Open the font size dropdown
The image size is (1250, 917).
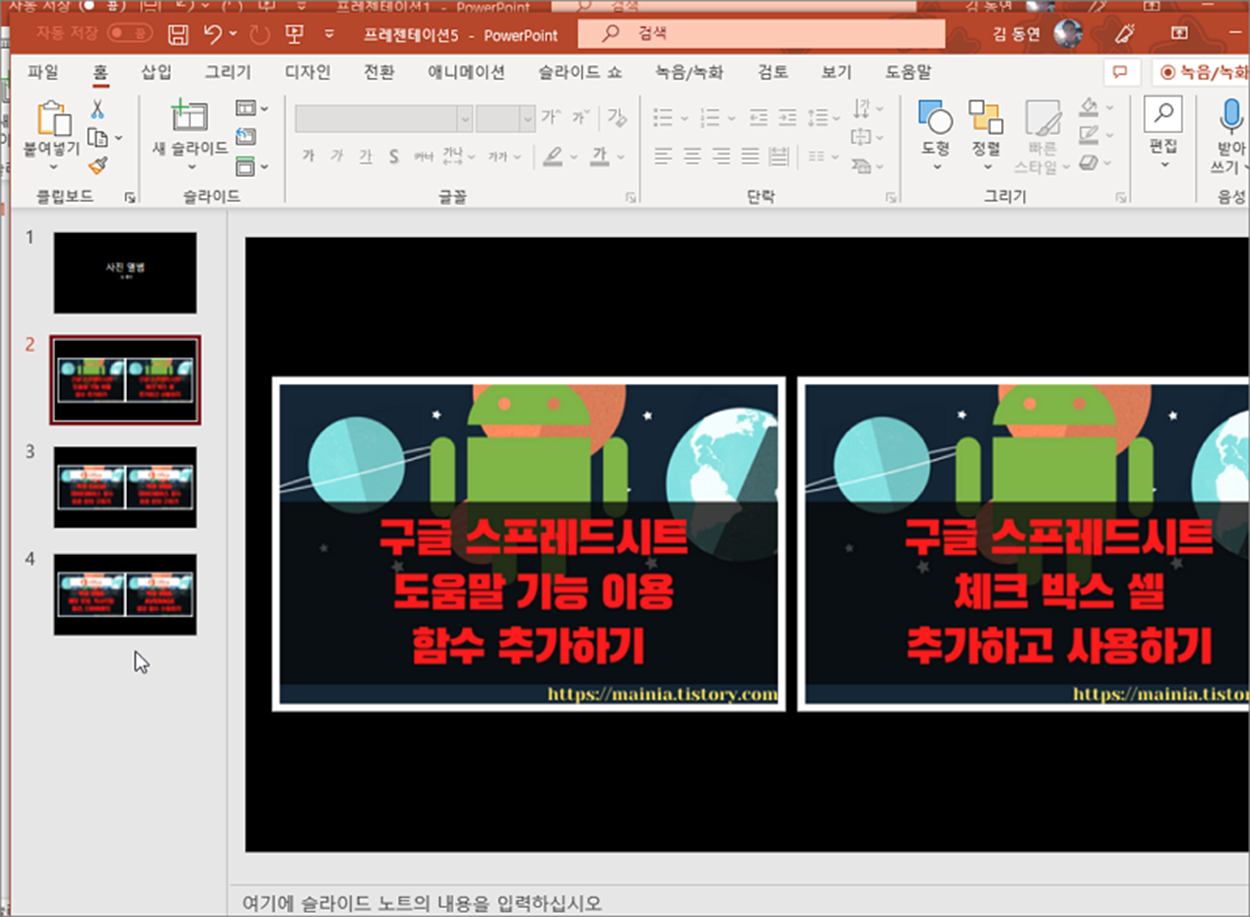click(528, 118)
